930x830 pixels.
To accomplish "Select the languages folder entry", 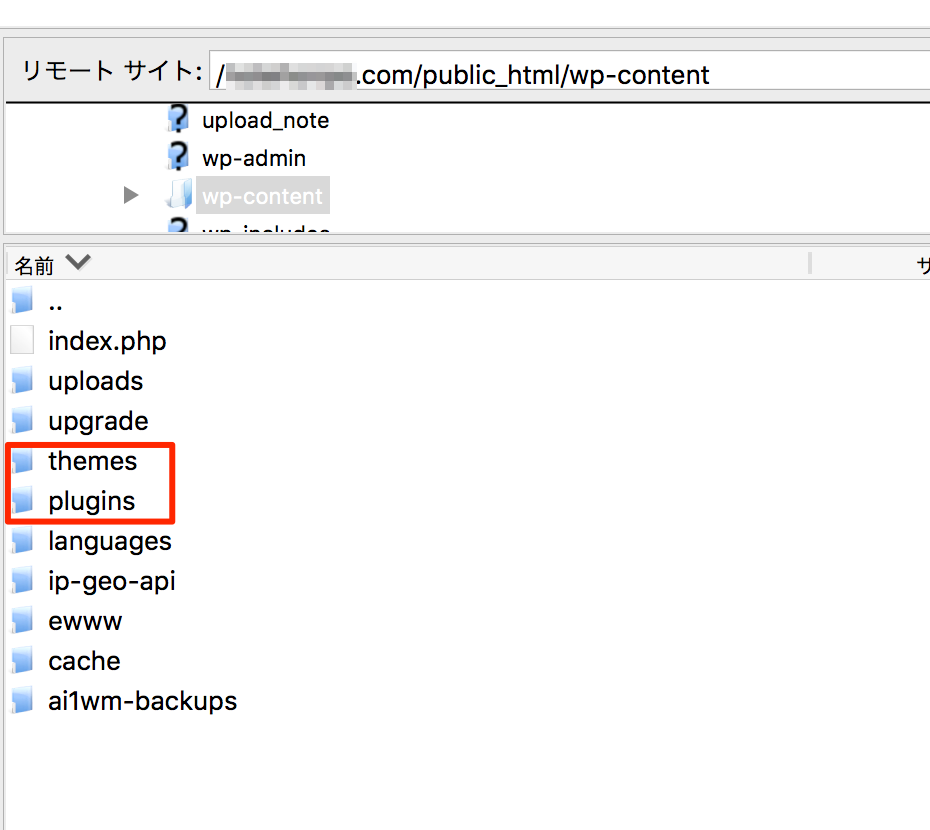I will point(109,541).
